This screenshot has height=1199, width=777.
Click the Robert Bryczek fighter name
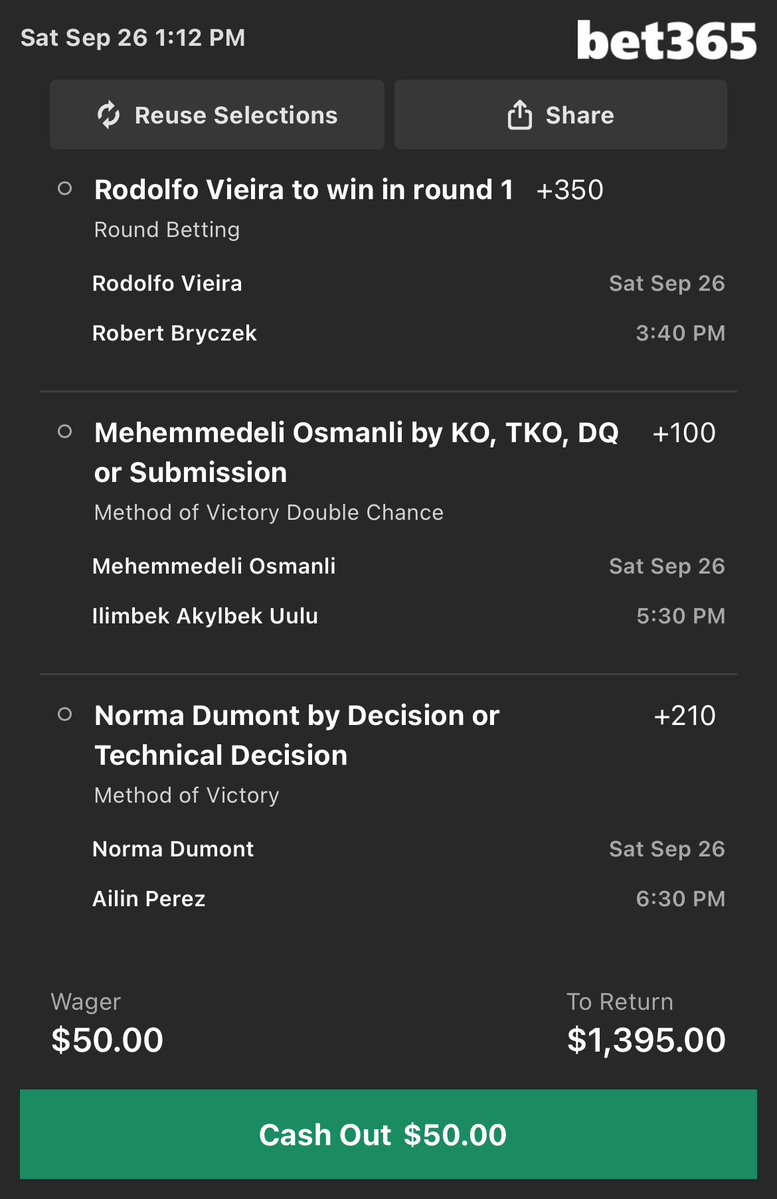[174, 333]
